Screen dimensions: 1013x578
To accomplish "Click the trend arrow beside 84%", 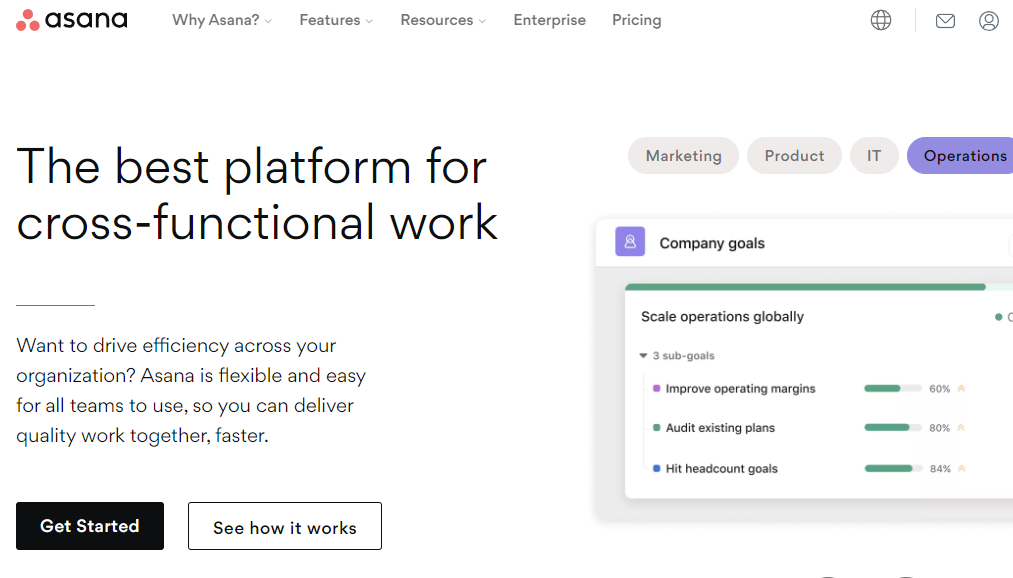I will click(x=961, y=468).
